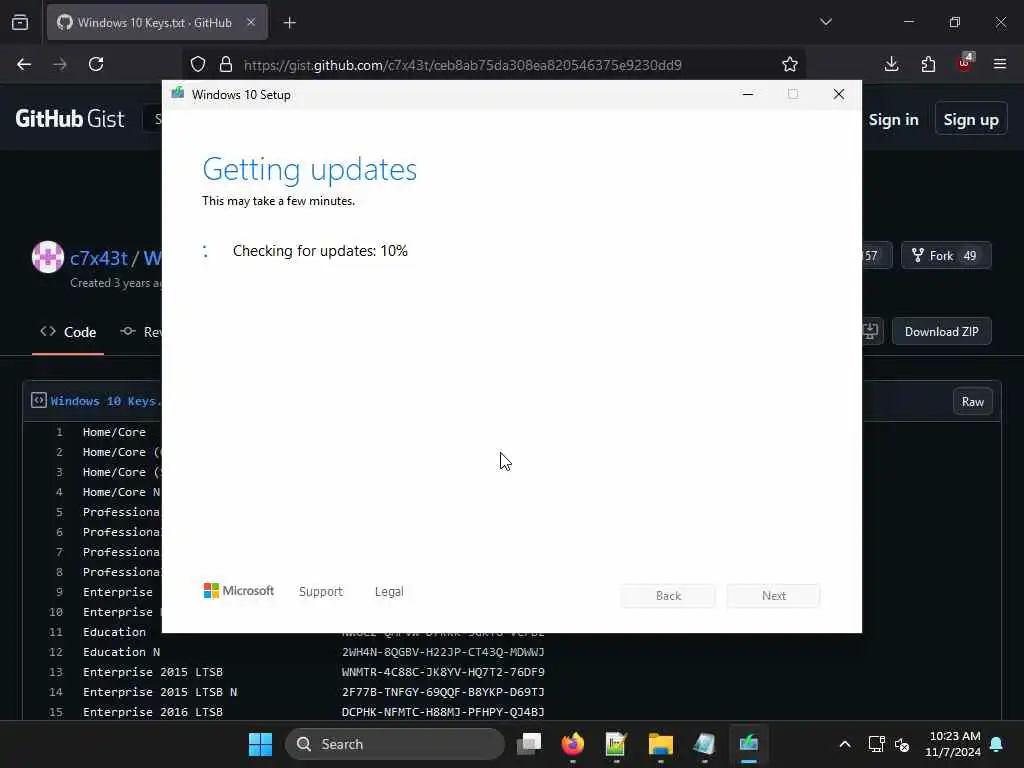Click the Microsoft logo in Setup window
This screenshot has height=768, width=1024.
pyautogui.click(x=239, y=590)
